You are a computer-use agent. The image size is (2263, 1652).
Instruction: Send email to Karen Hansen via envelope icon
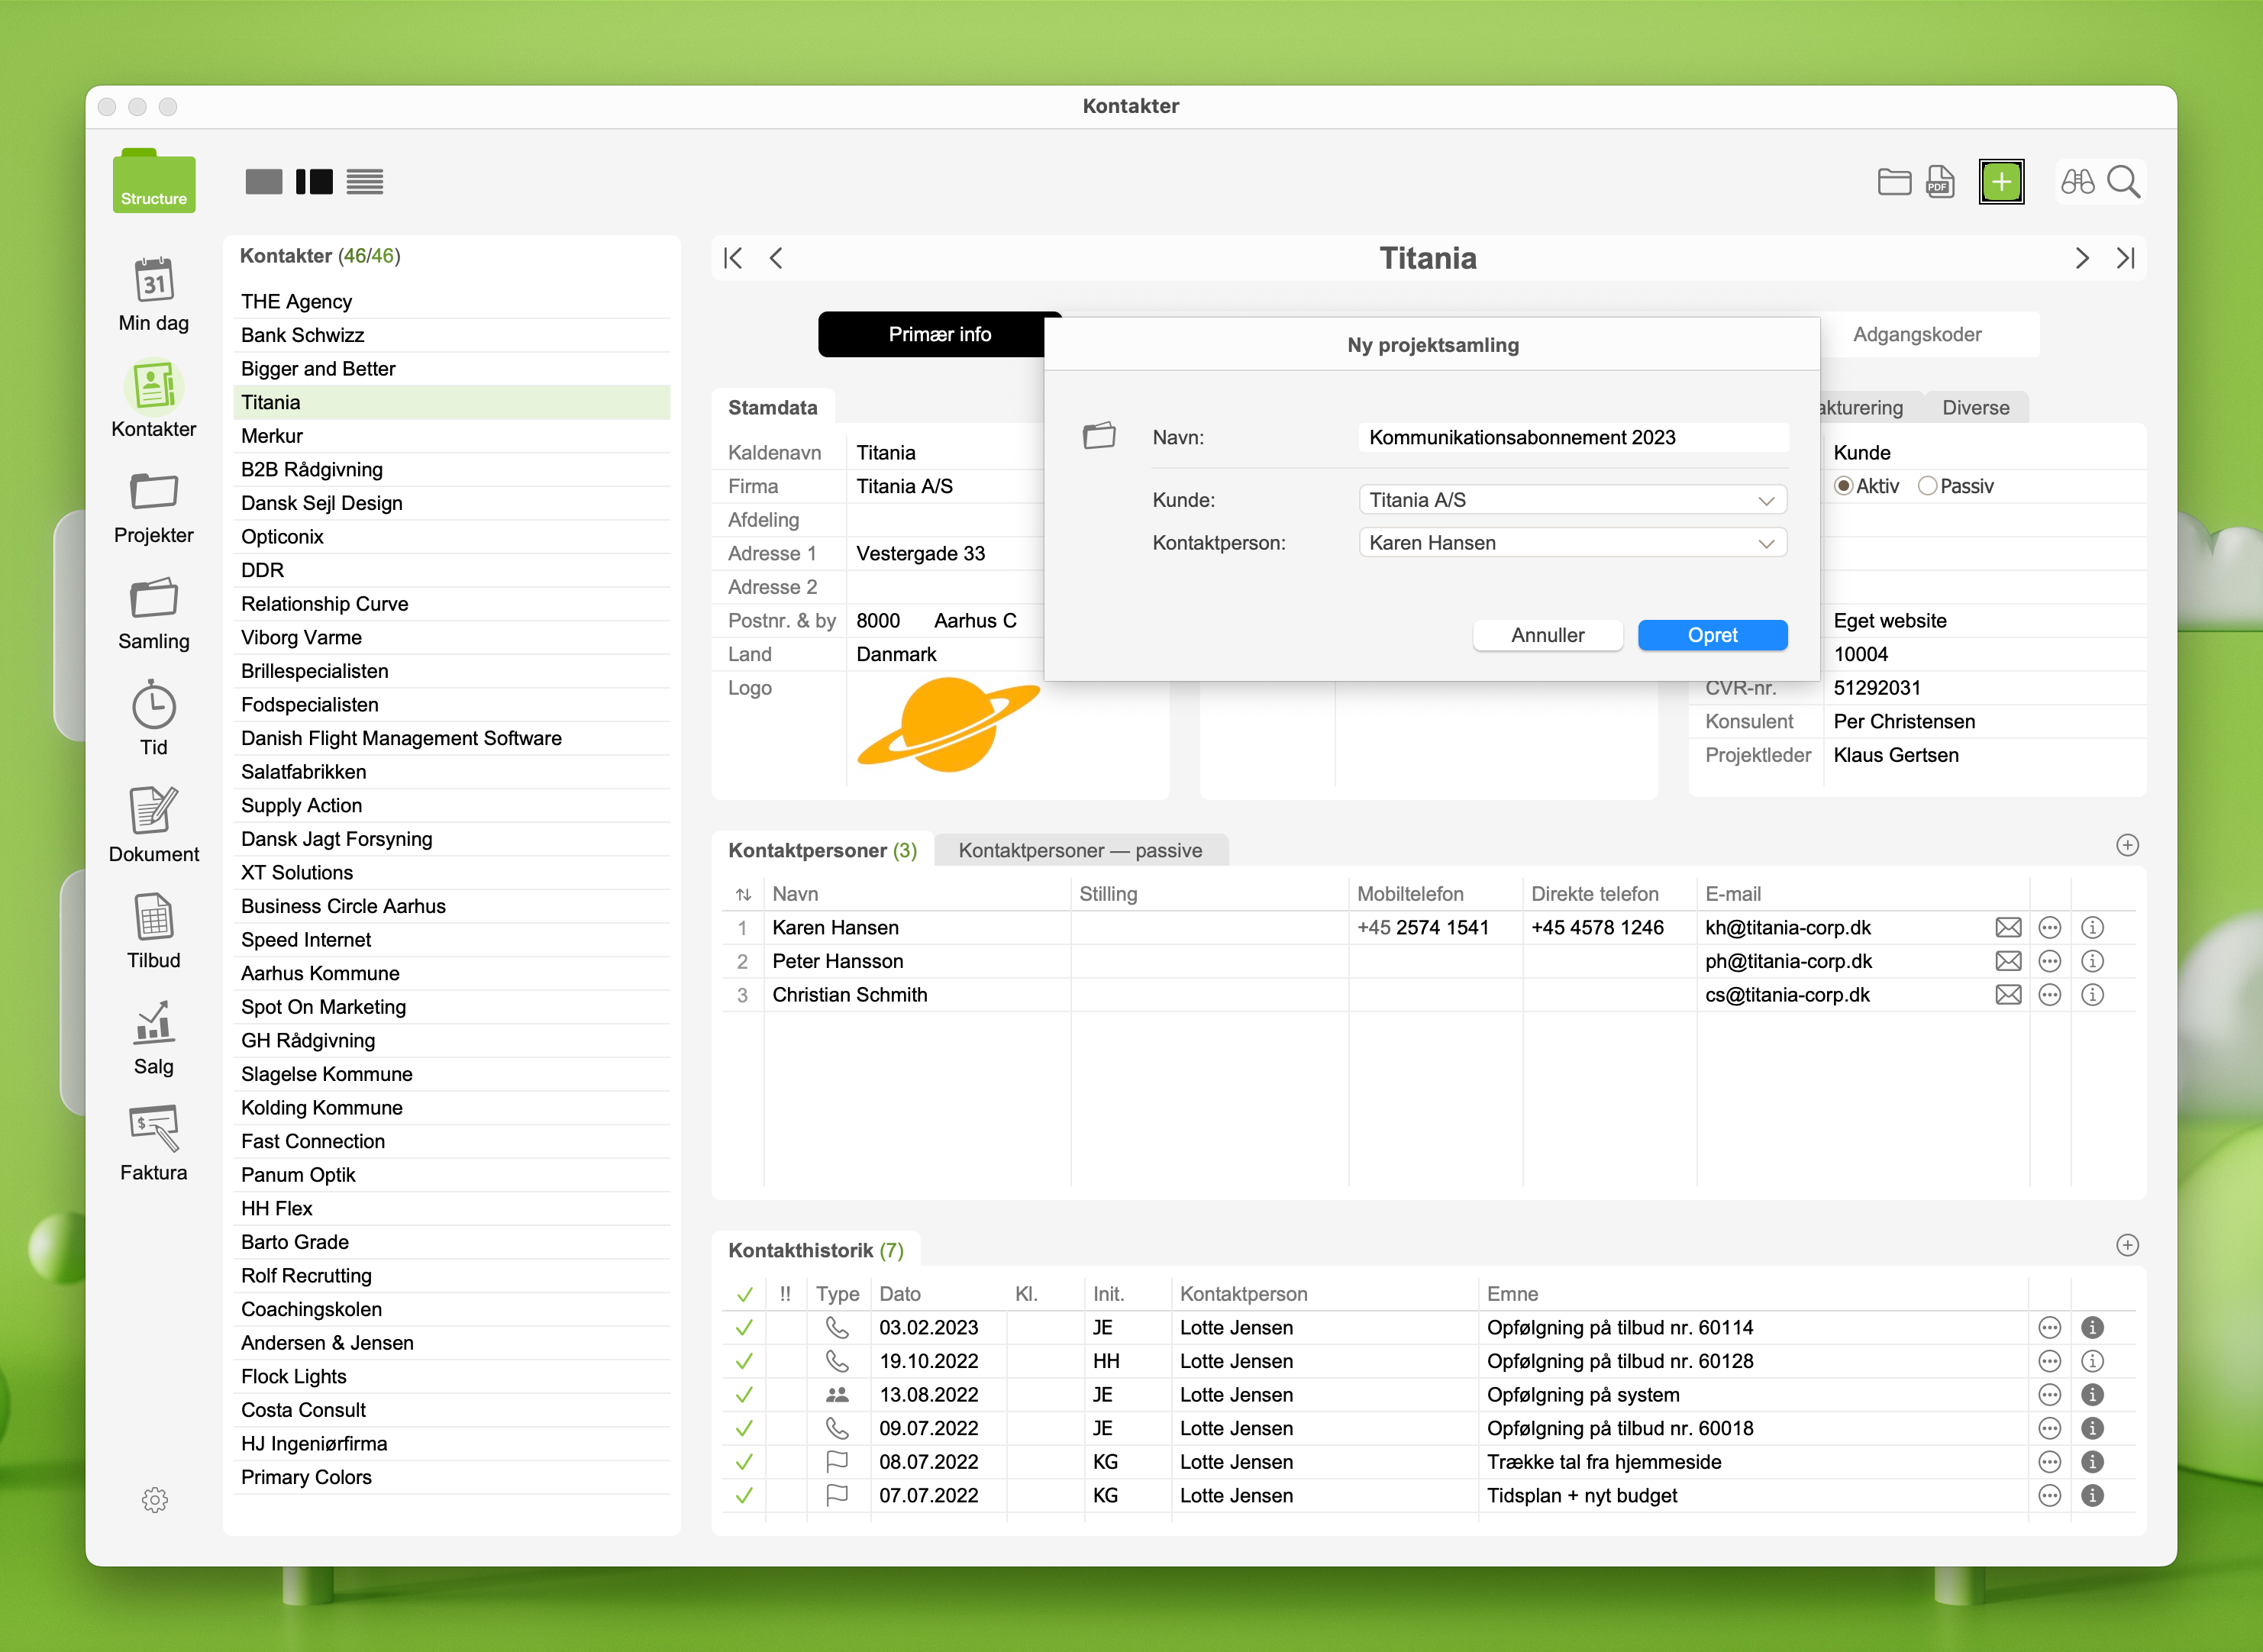(x=2008, y=928)
